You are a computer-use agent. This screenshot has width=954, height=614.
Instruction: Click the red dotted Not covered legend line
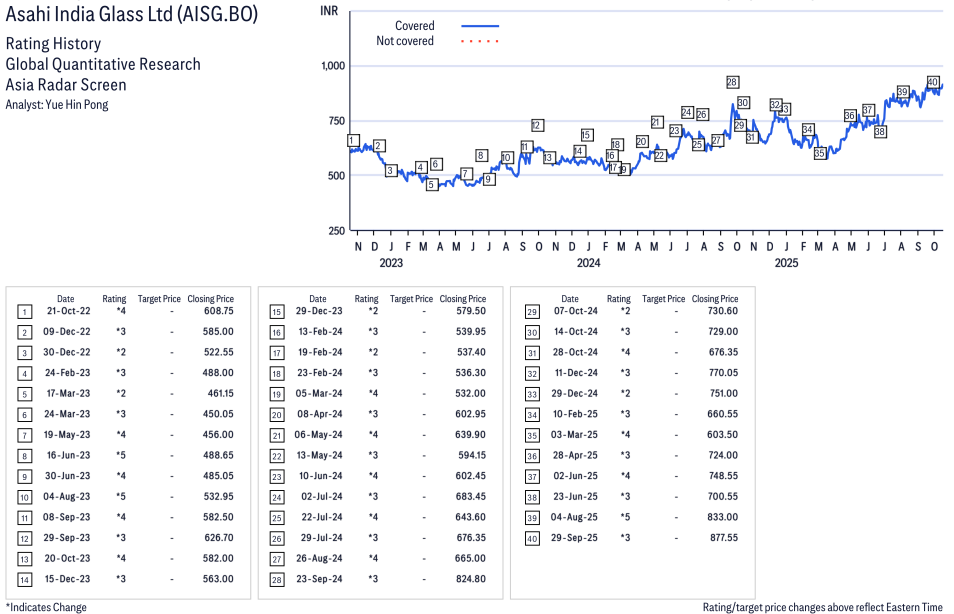click(x=480, y=41)
